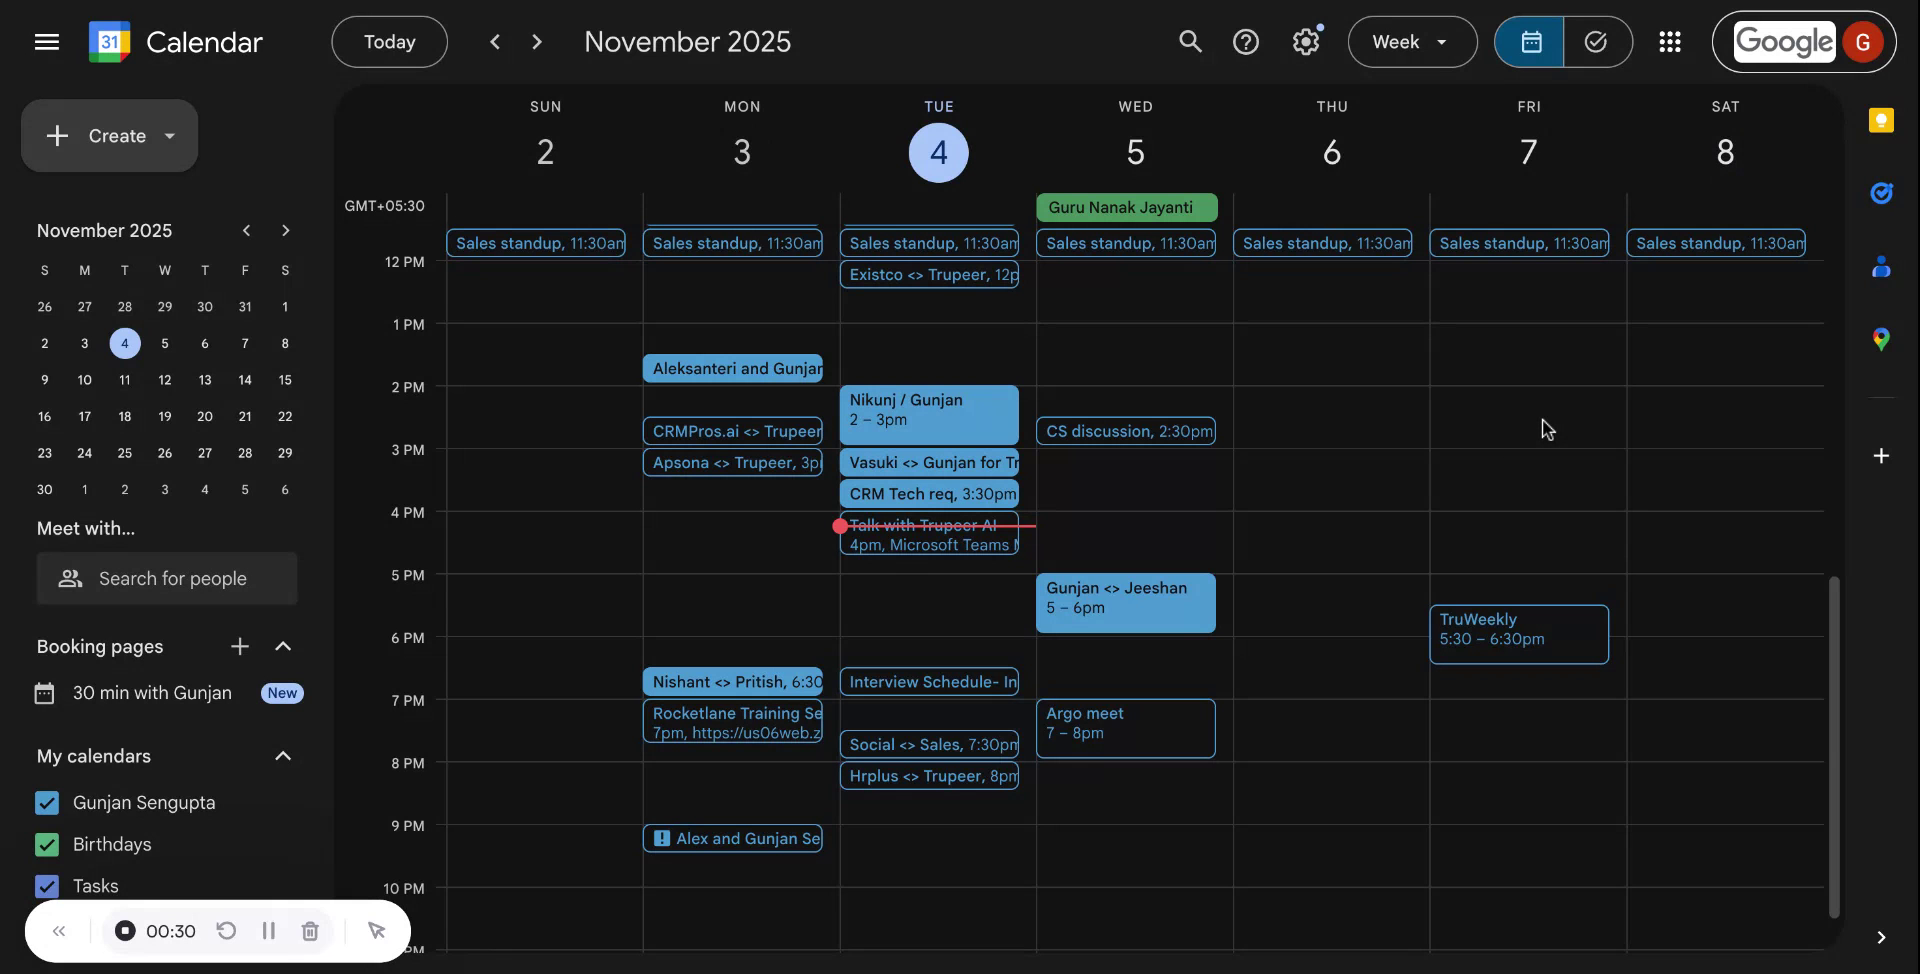Delete the recording with the trash icon
This screenshot has height=974, width=1920.
pos(309,930)
